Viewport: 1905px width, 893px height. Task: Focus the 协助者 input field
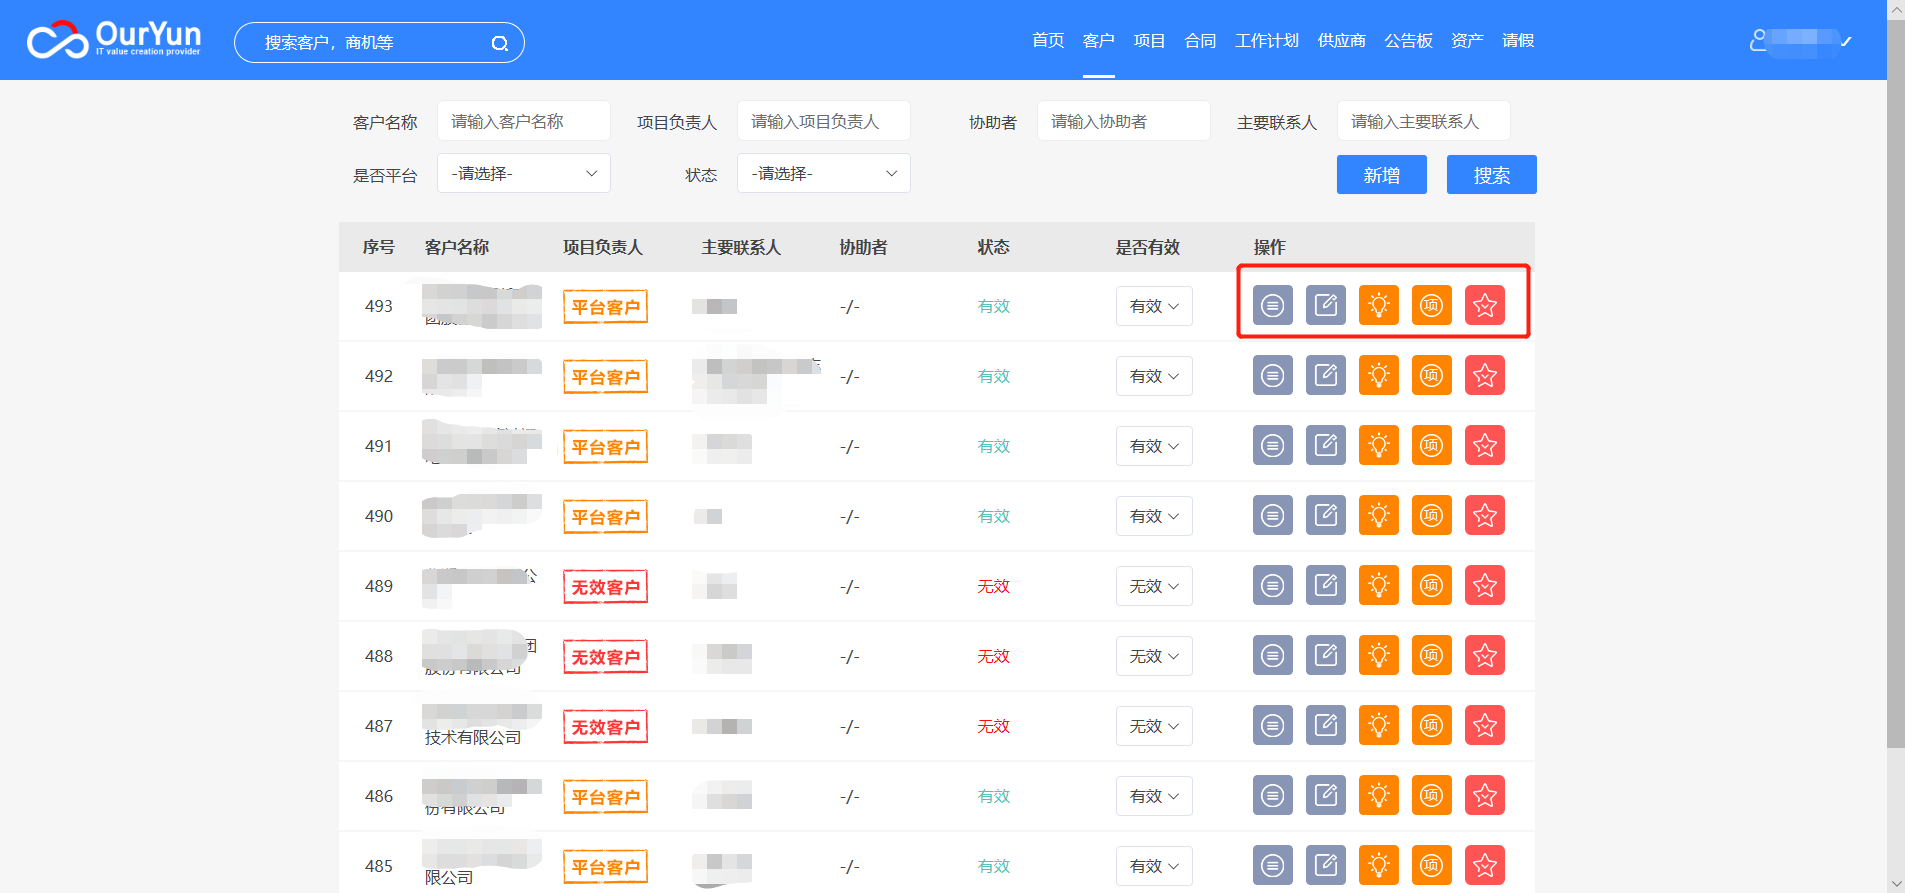click(1124, 121)
